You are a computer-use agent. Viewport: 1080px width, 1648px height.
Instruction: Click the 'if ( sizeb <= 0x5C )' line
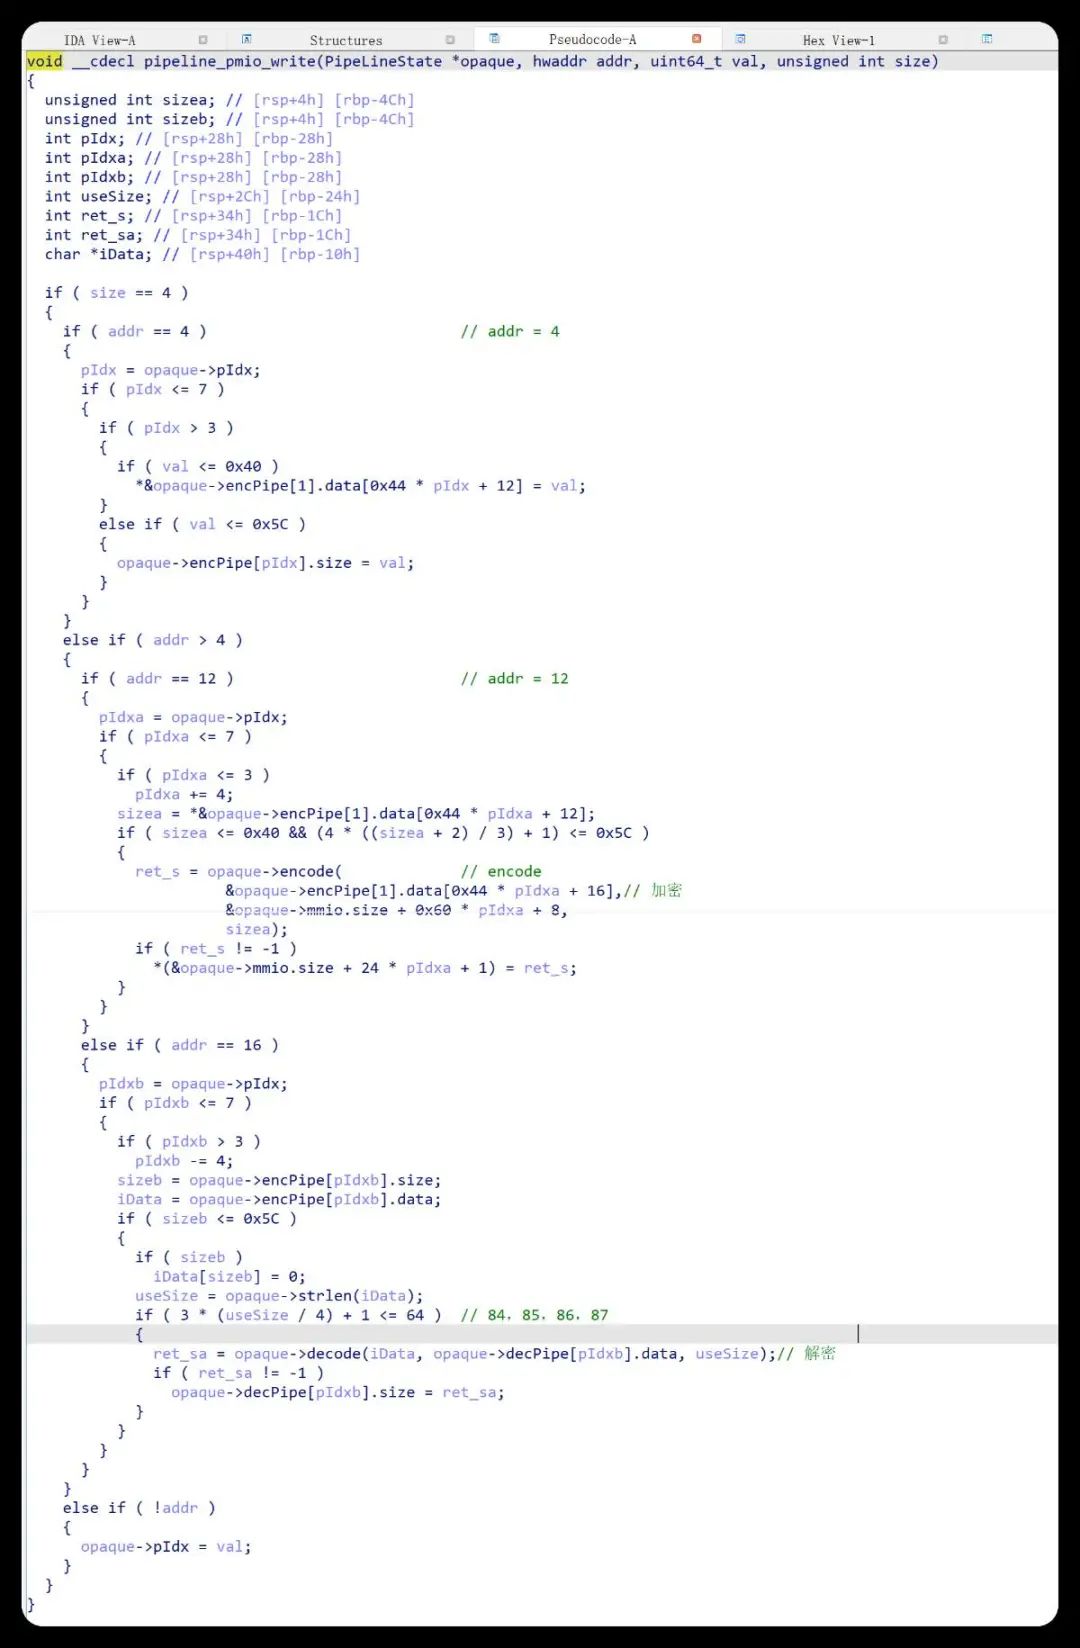207,1219
